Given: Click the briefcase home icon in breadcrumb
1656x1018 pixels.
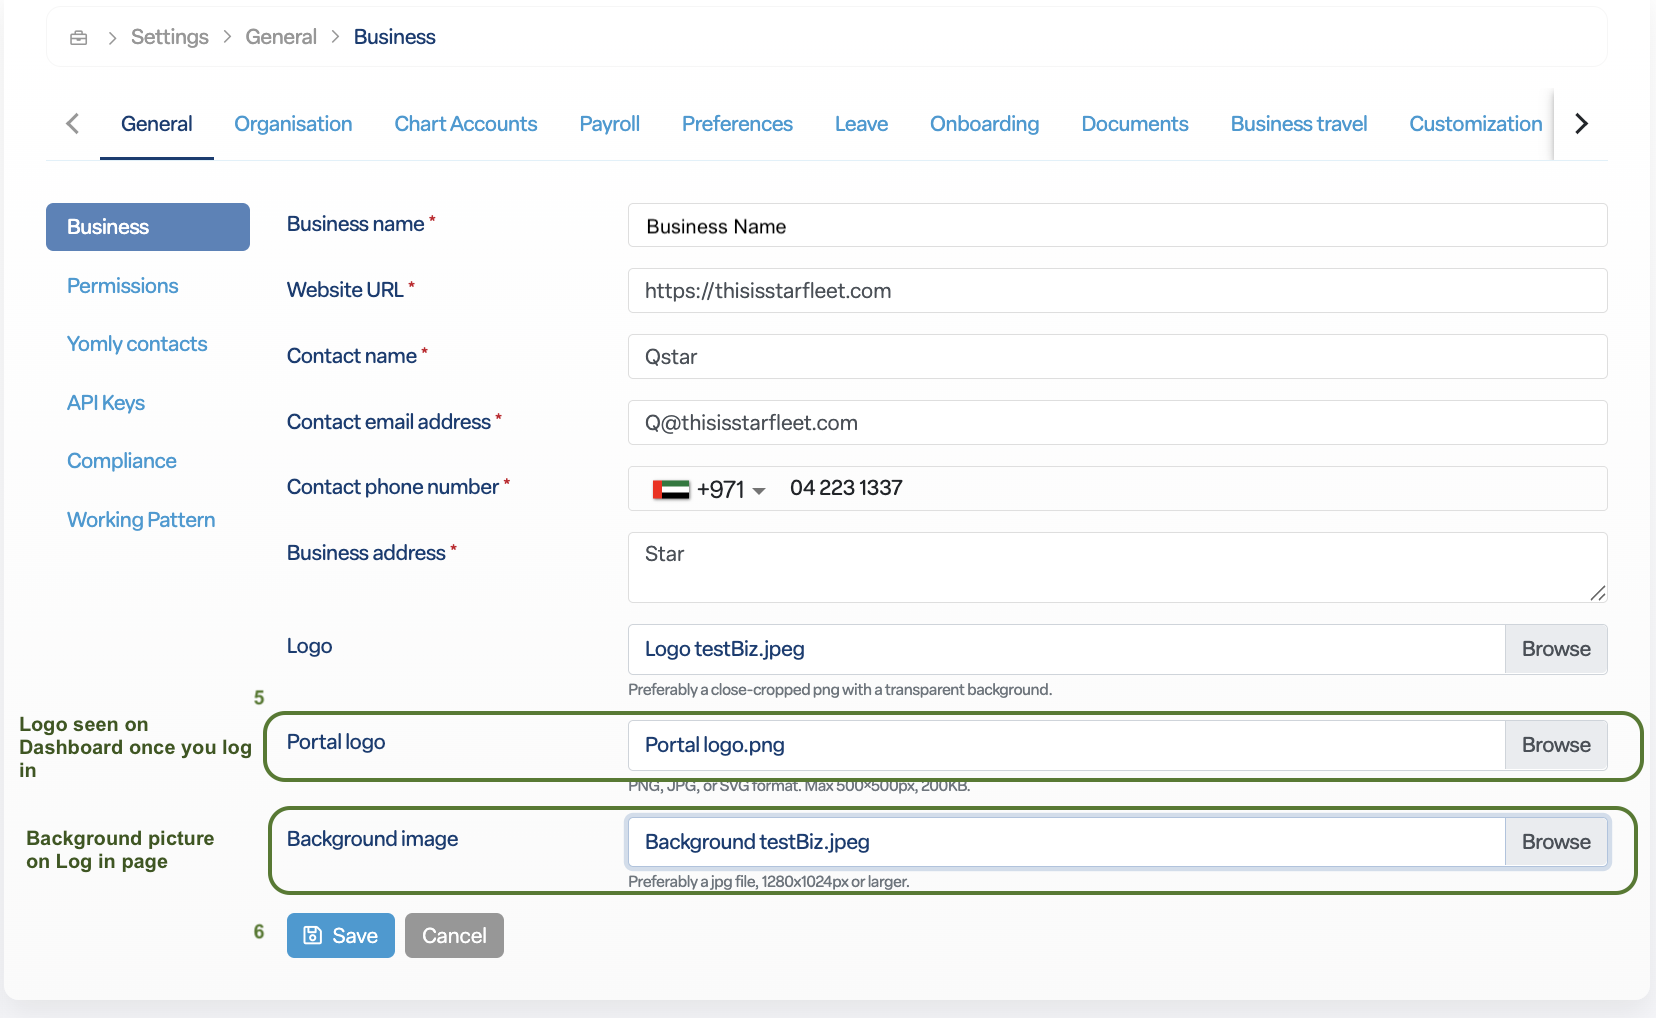Looking at the screenshot, I should (x=78, y=38).
